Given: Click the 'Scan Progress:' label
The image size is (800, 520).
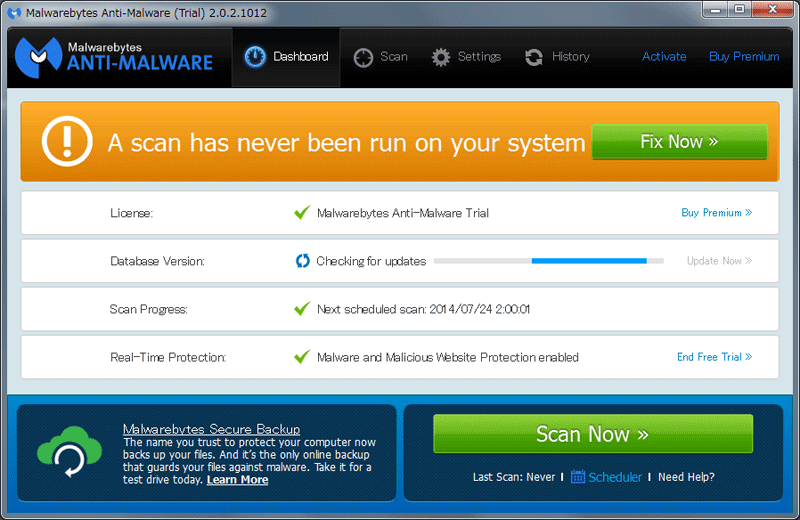Looking at the screenshot, I should [x=148, y=309].
